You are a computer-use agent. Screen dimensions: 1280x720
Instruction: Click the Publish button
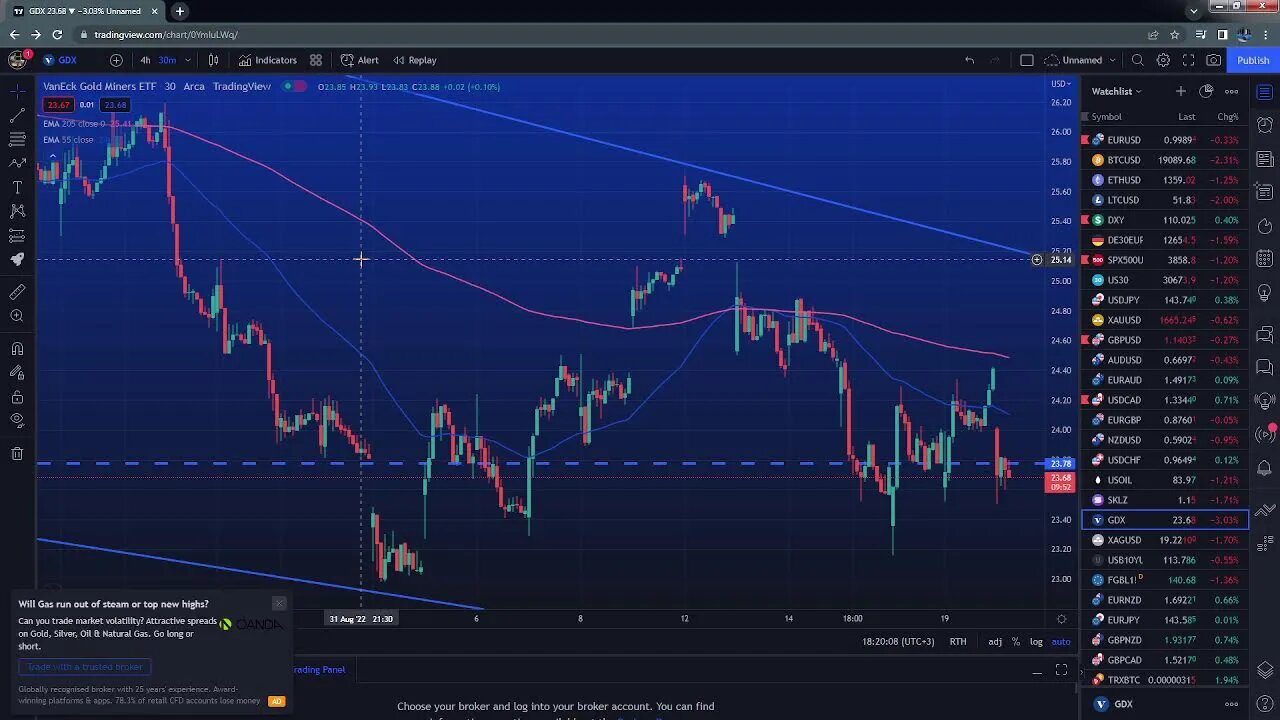pyautogui.click(x=1253, y=60)
